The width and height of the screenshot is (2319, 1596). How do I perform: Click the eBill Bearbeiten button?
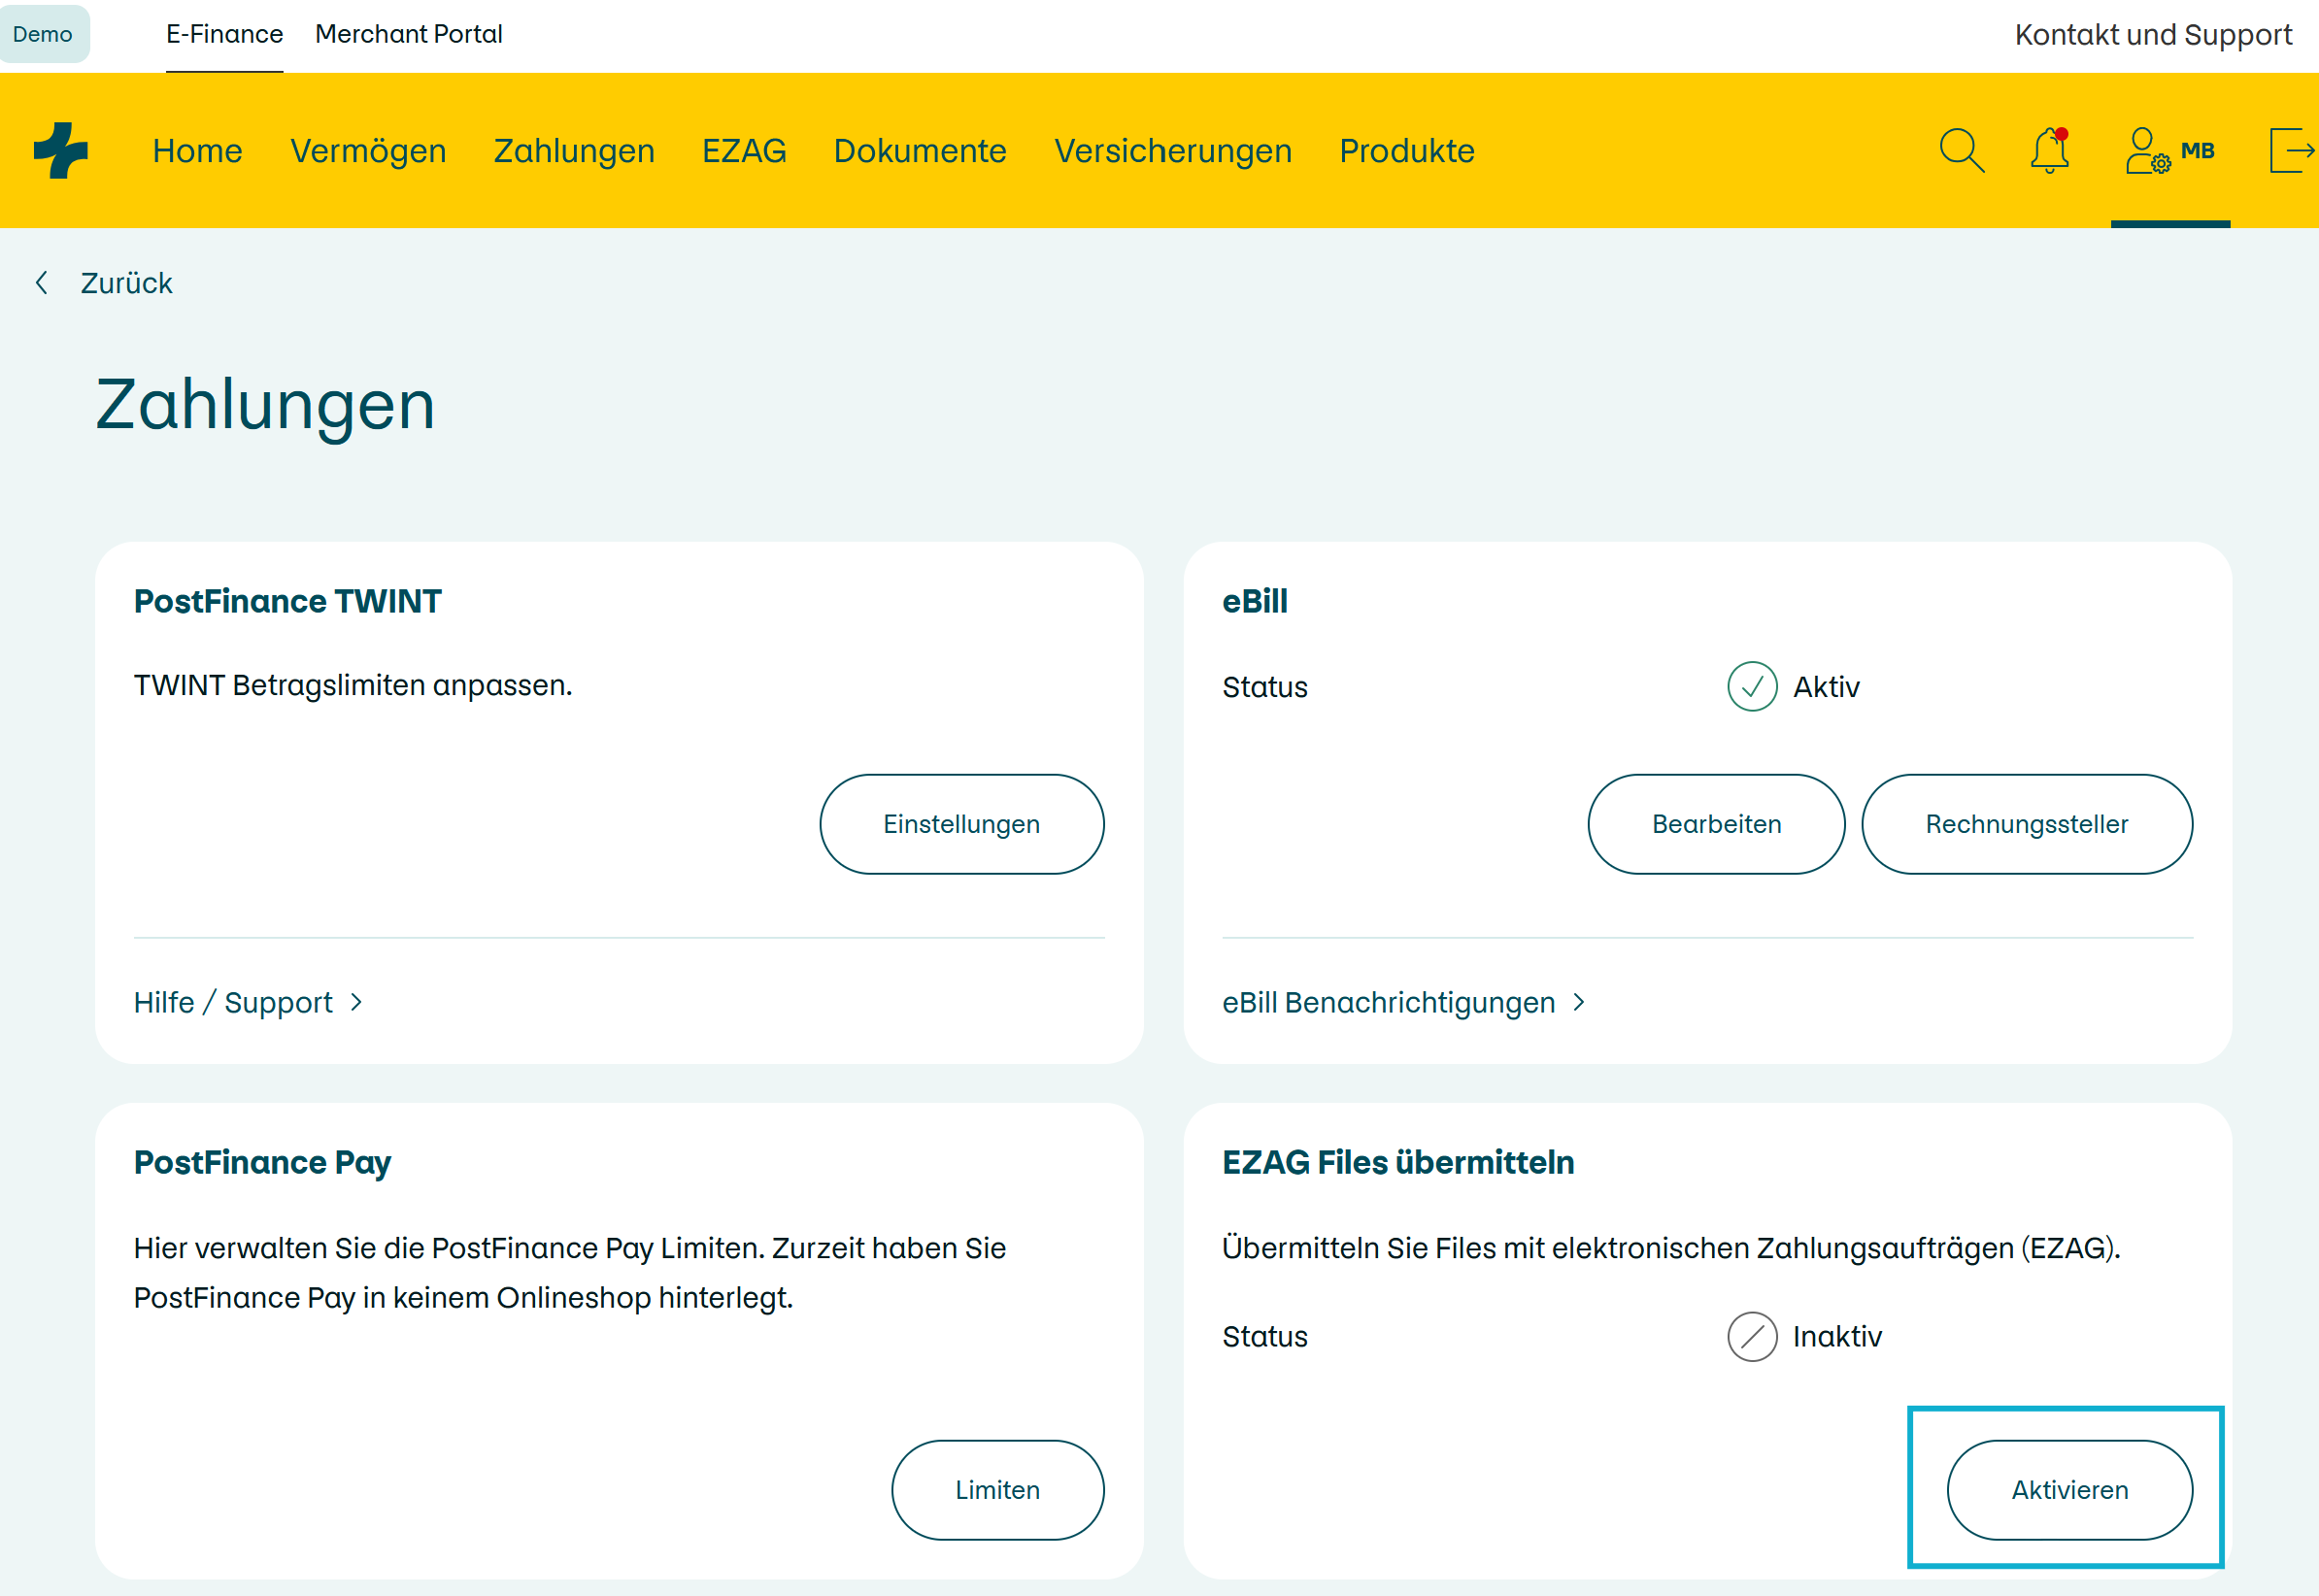(1716, 824)
